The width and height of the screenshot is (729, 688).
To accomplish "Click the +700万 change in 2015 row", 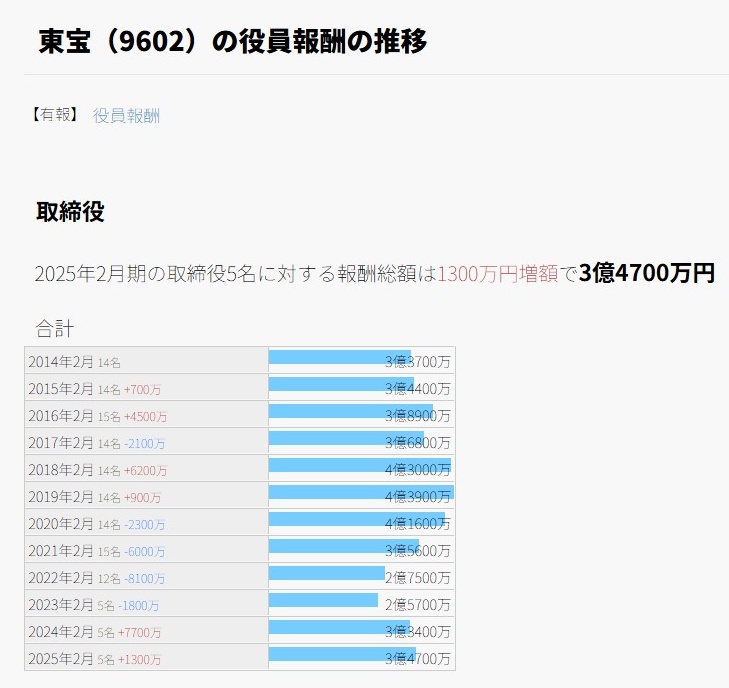I will pos(142,390).
